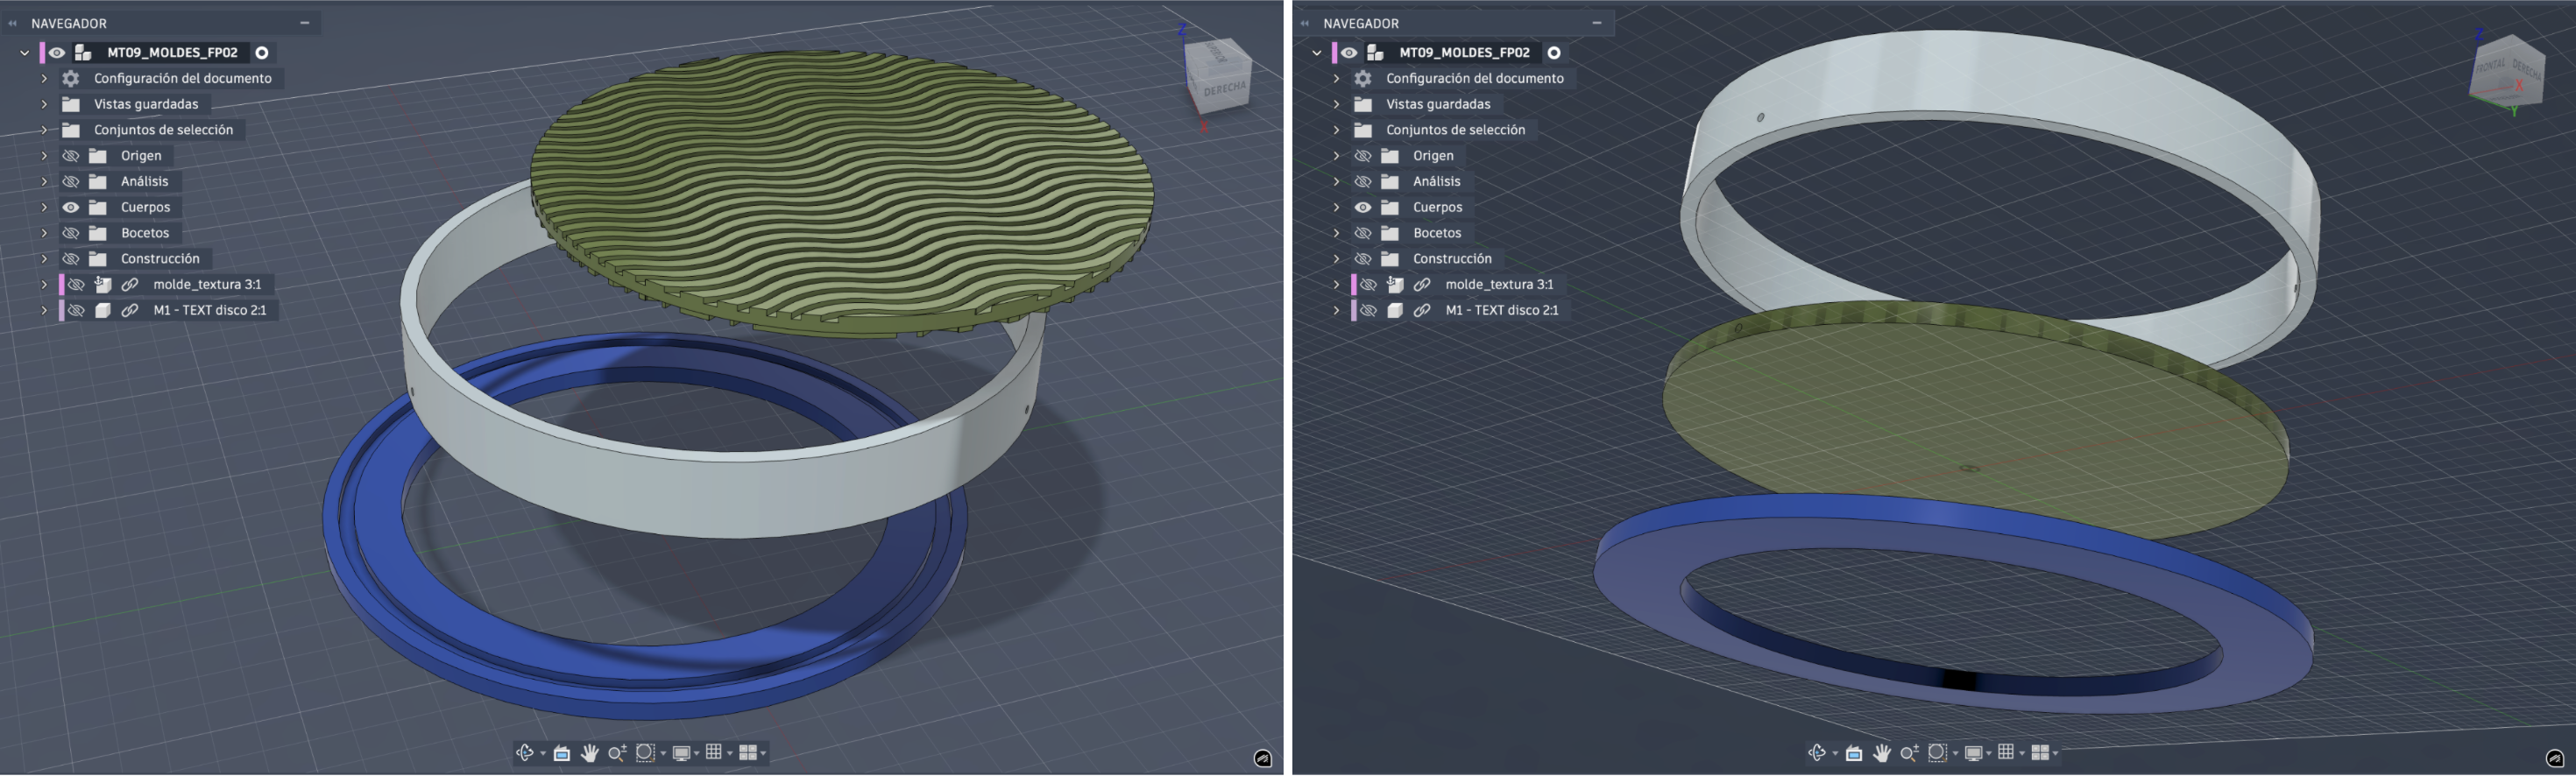The image size is (2576, 776).
Task: Click Viewports layout icon in left toolbar
Action: (x=747, y=753)
